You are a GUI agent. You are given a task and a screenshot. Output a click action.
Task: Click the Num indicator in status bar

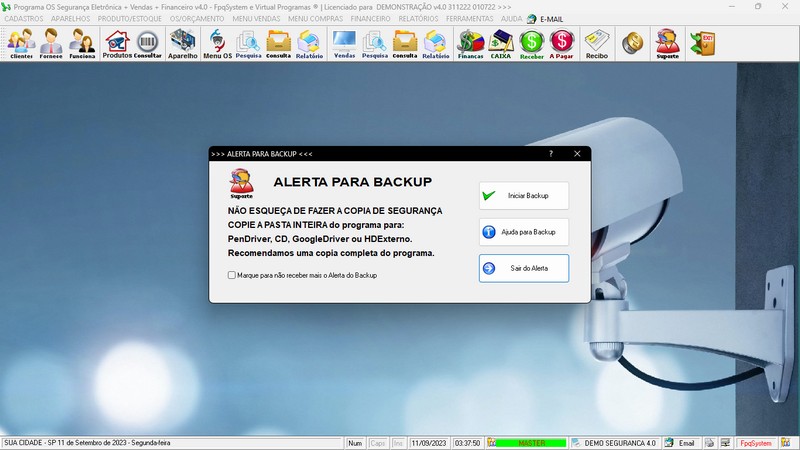tap(355, 443)
